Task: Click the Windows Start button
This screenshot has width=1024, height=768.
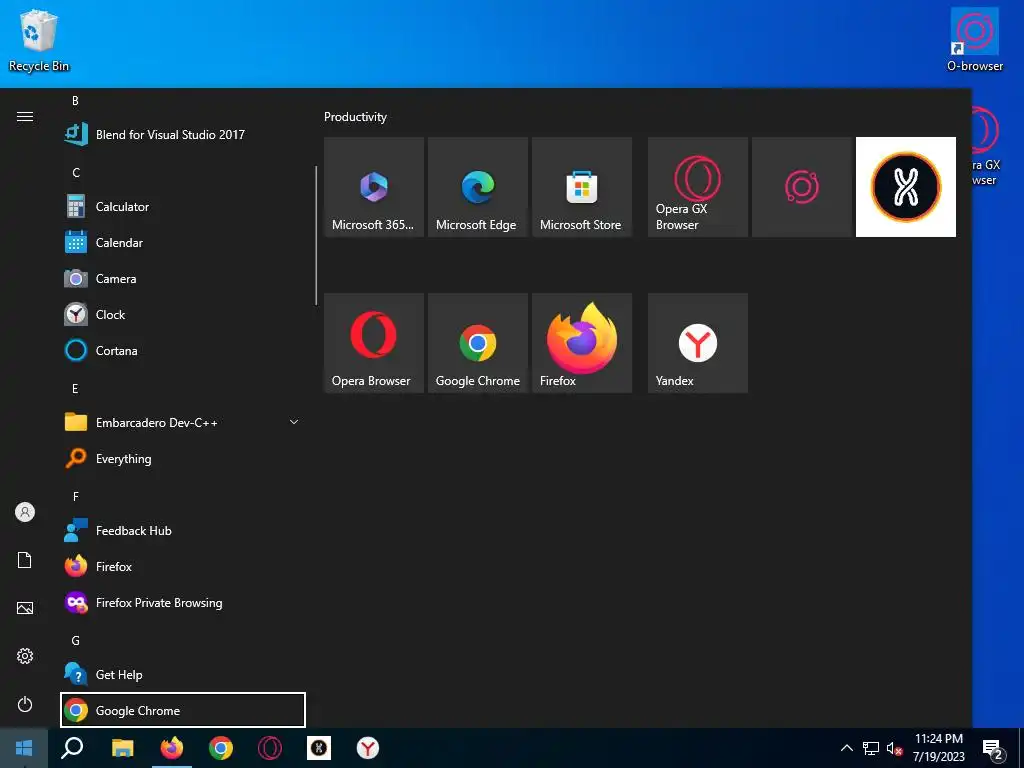Action: click(x=24, y=748)
